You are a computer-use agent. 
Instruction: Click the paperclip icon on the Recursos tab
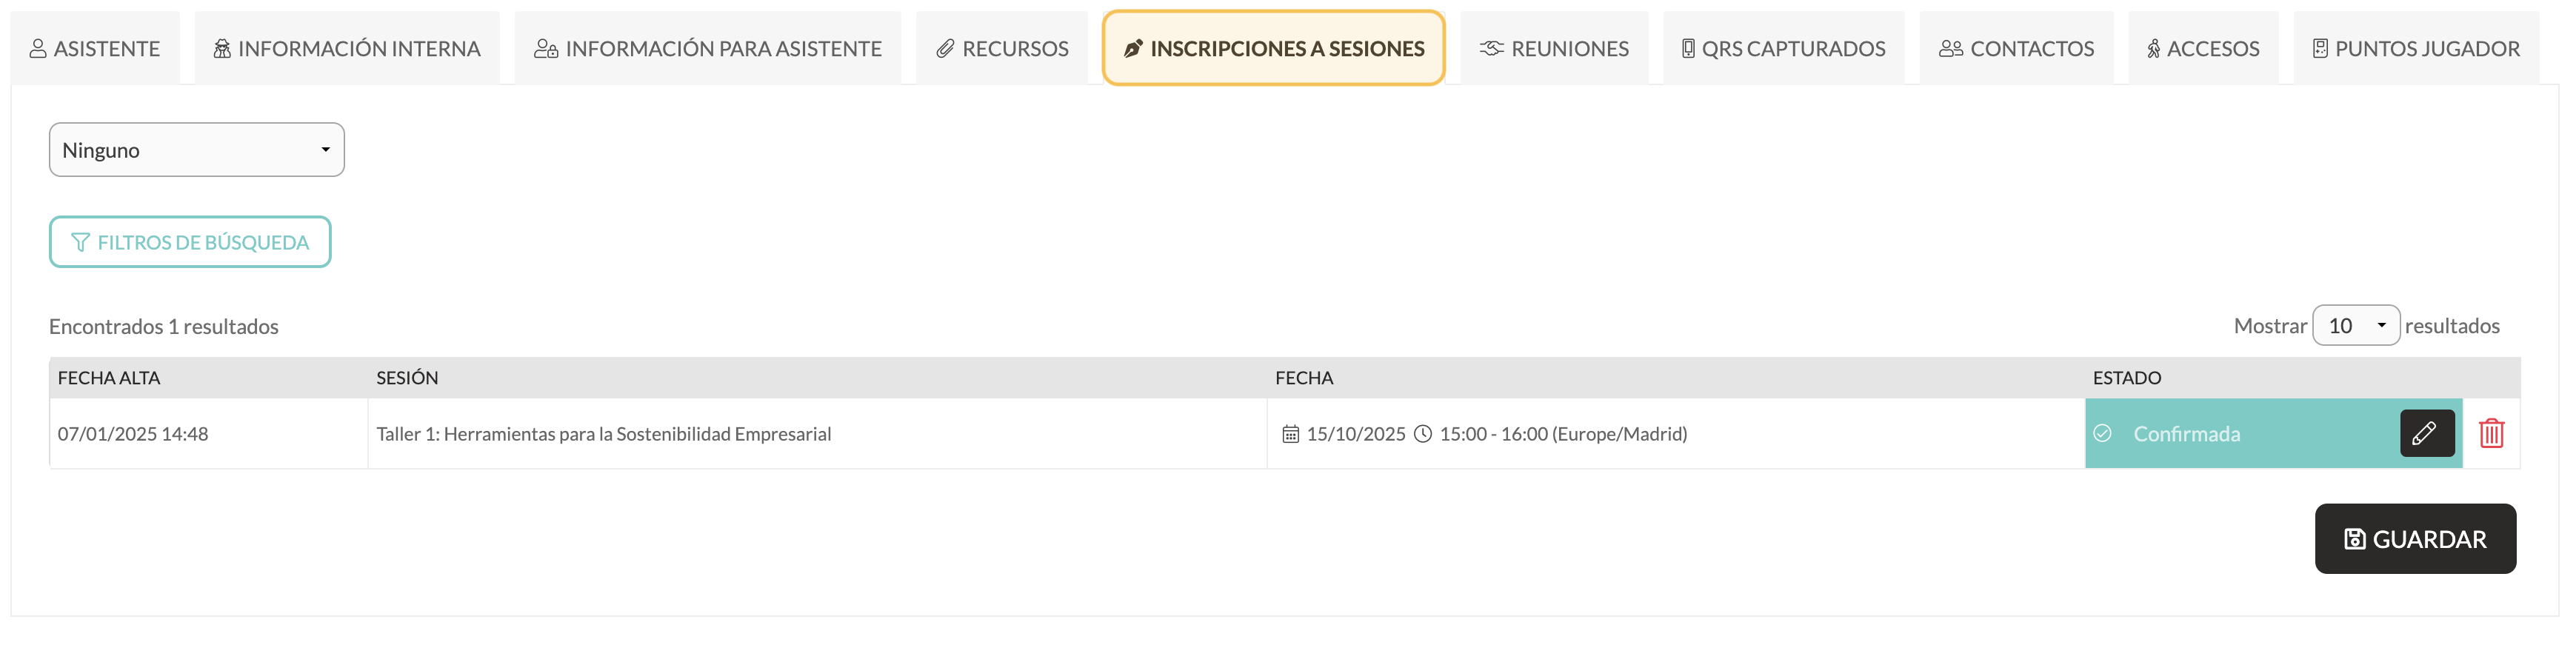coord(945,48)
